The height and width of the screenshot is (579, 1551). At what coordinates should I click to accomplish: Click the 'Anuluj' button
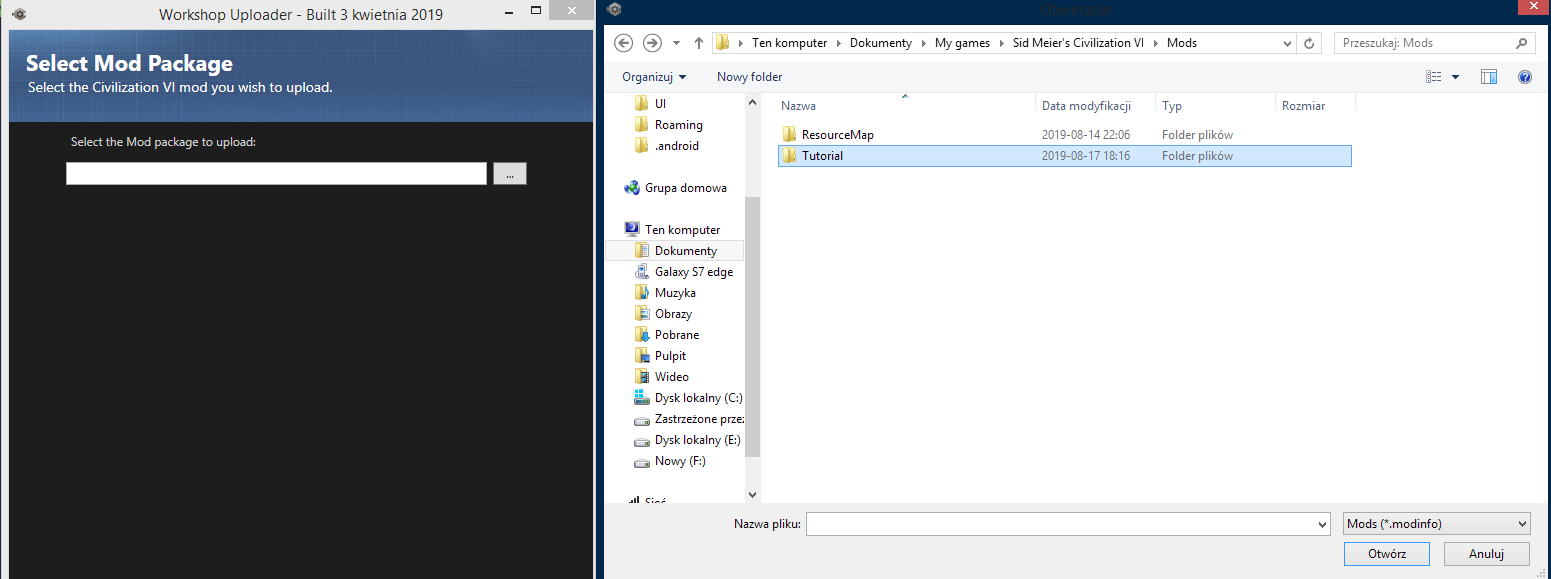(x=1487, y=553)
